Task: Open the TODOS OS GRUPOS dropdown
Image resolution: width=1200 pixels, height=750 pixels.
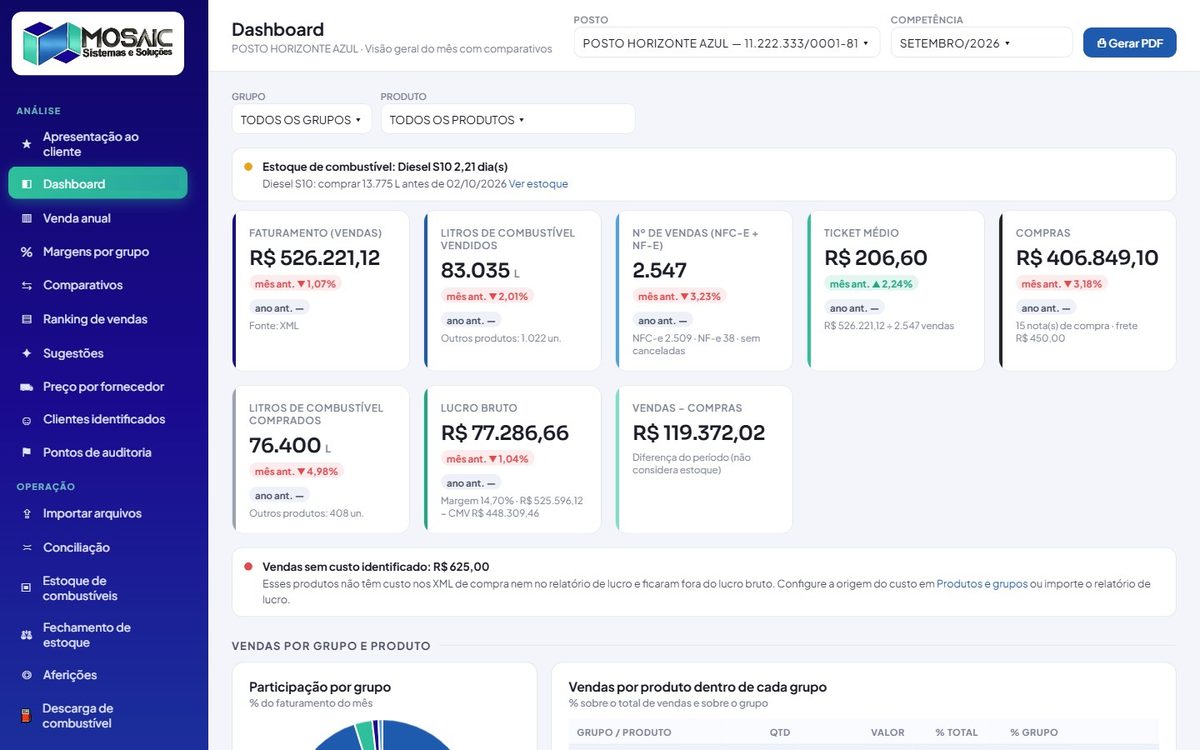Action: 302,119
